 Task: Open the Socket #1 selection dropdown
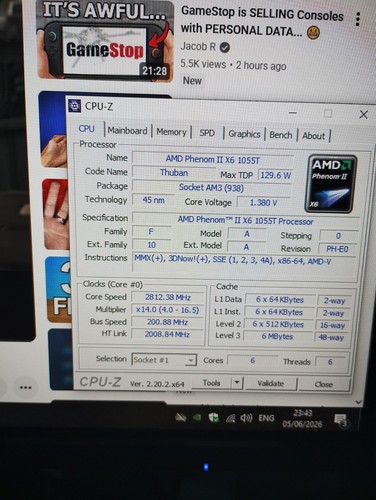point(164,360)
